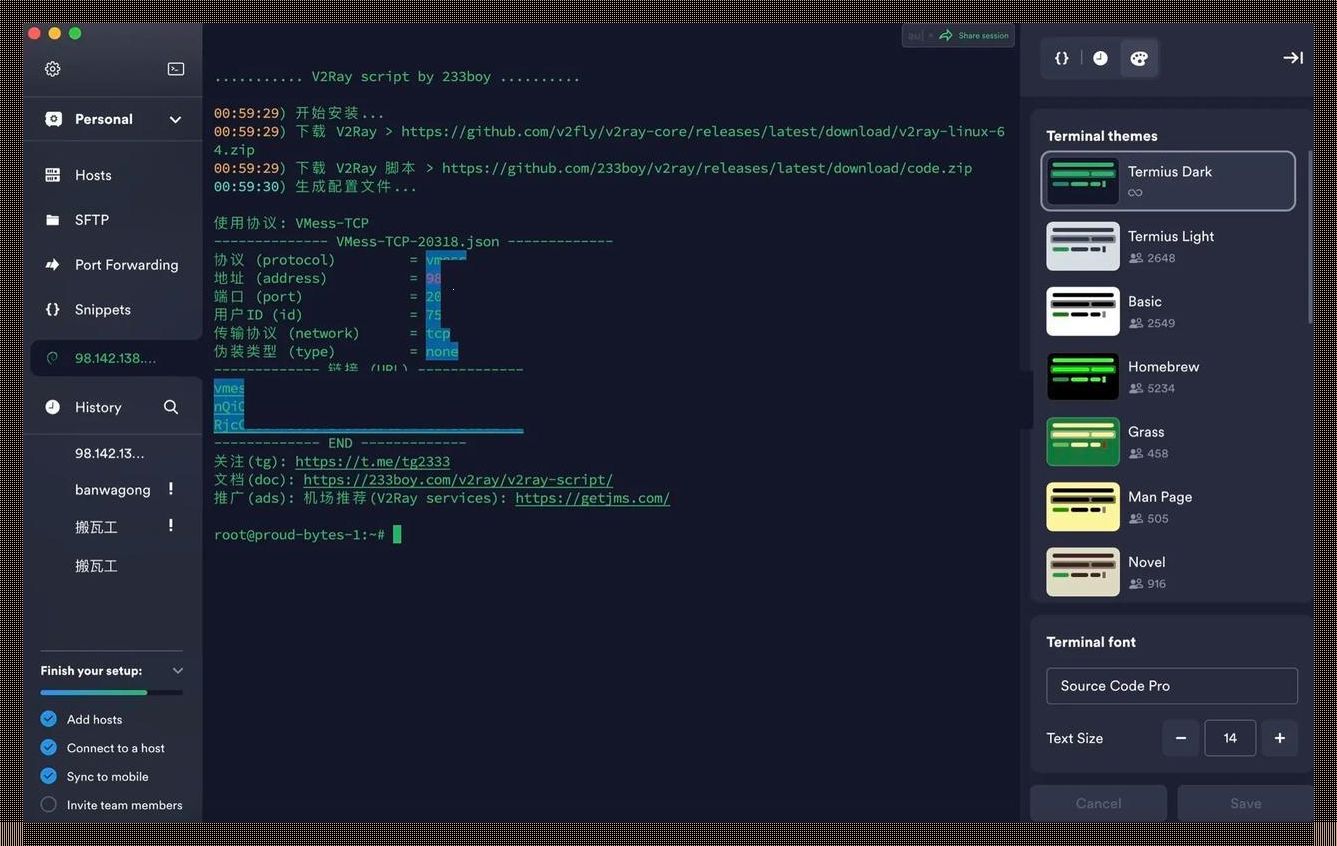Open the new terminal icon in sidebar
Screen dimensions: 1337x846
click(x=176, y=69)
